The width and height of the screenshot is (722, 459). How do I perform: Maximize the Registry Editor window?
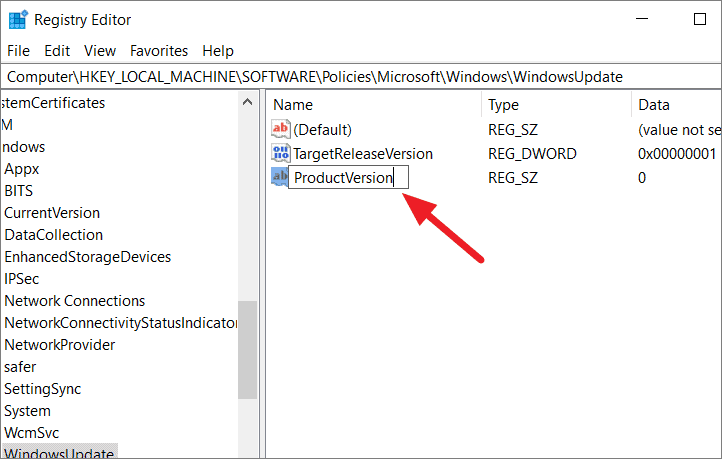(700, 19)
